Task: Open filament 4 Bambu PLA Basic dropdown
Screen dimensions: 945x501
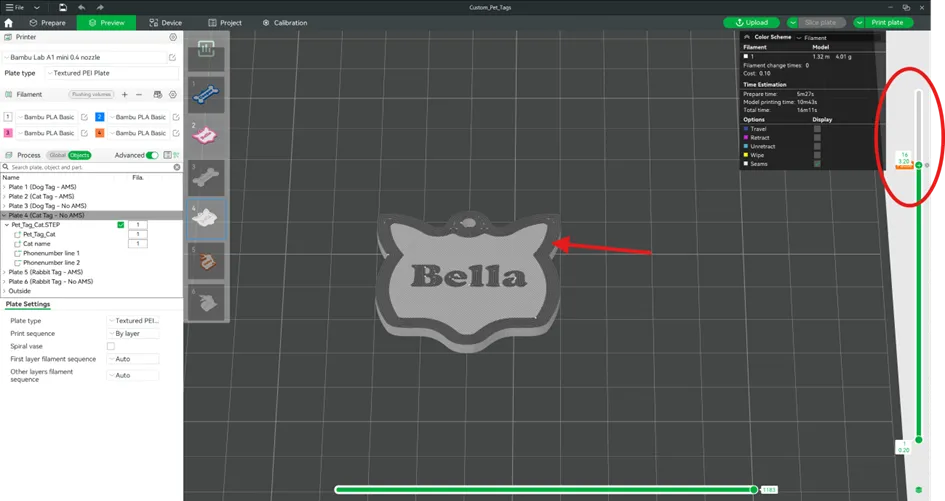Action: (138, 133)
